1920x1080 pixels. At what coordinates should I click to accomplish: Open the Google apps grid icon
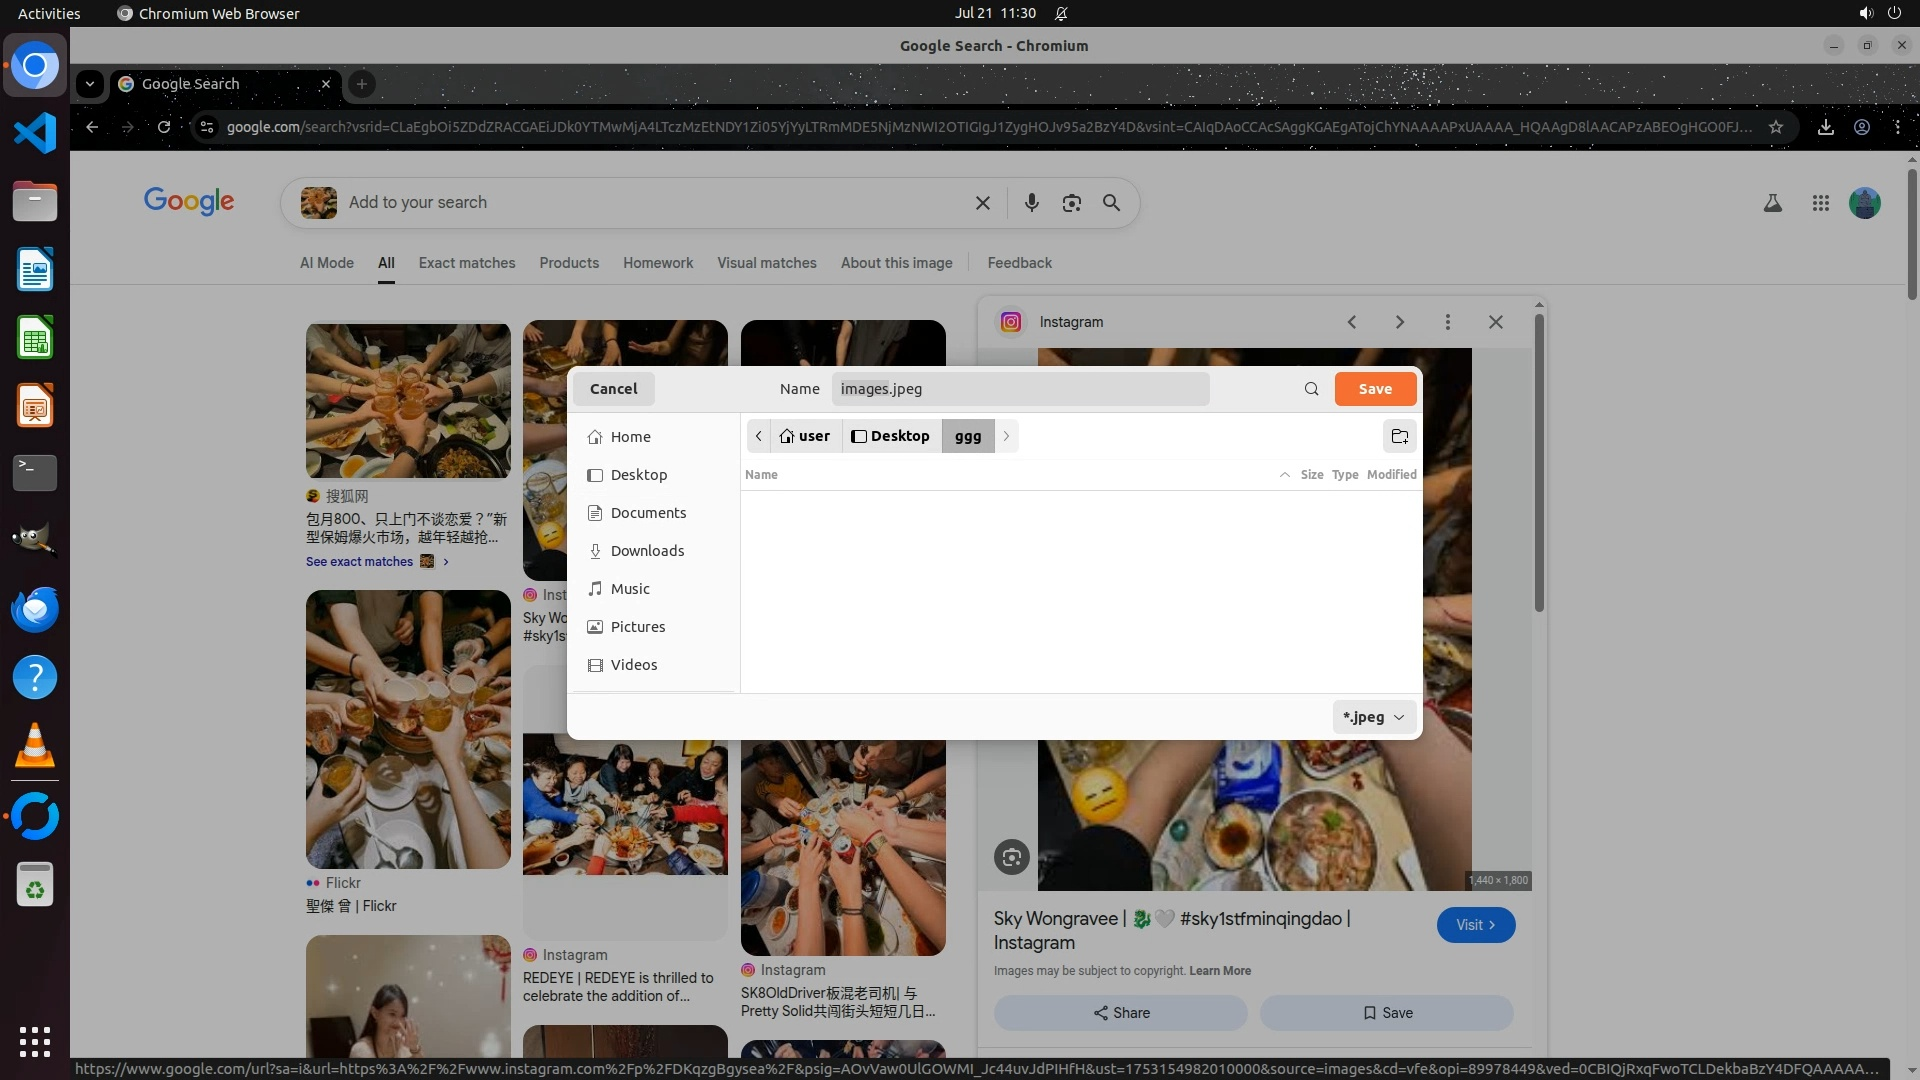click(x=1820, y=203)
